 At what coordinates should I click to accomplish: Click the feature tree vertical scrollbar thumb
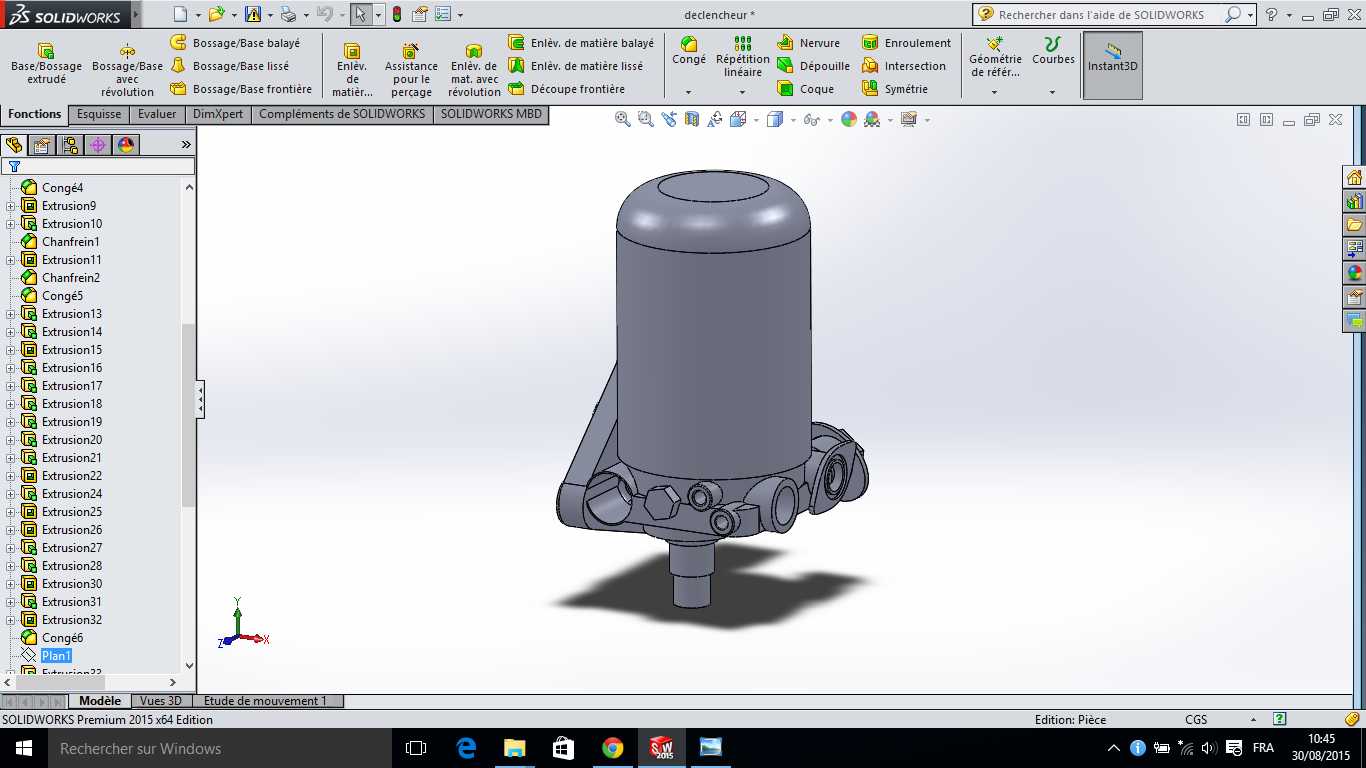(189, 415)
